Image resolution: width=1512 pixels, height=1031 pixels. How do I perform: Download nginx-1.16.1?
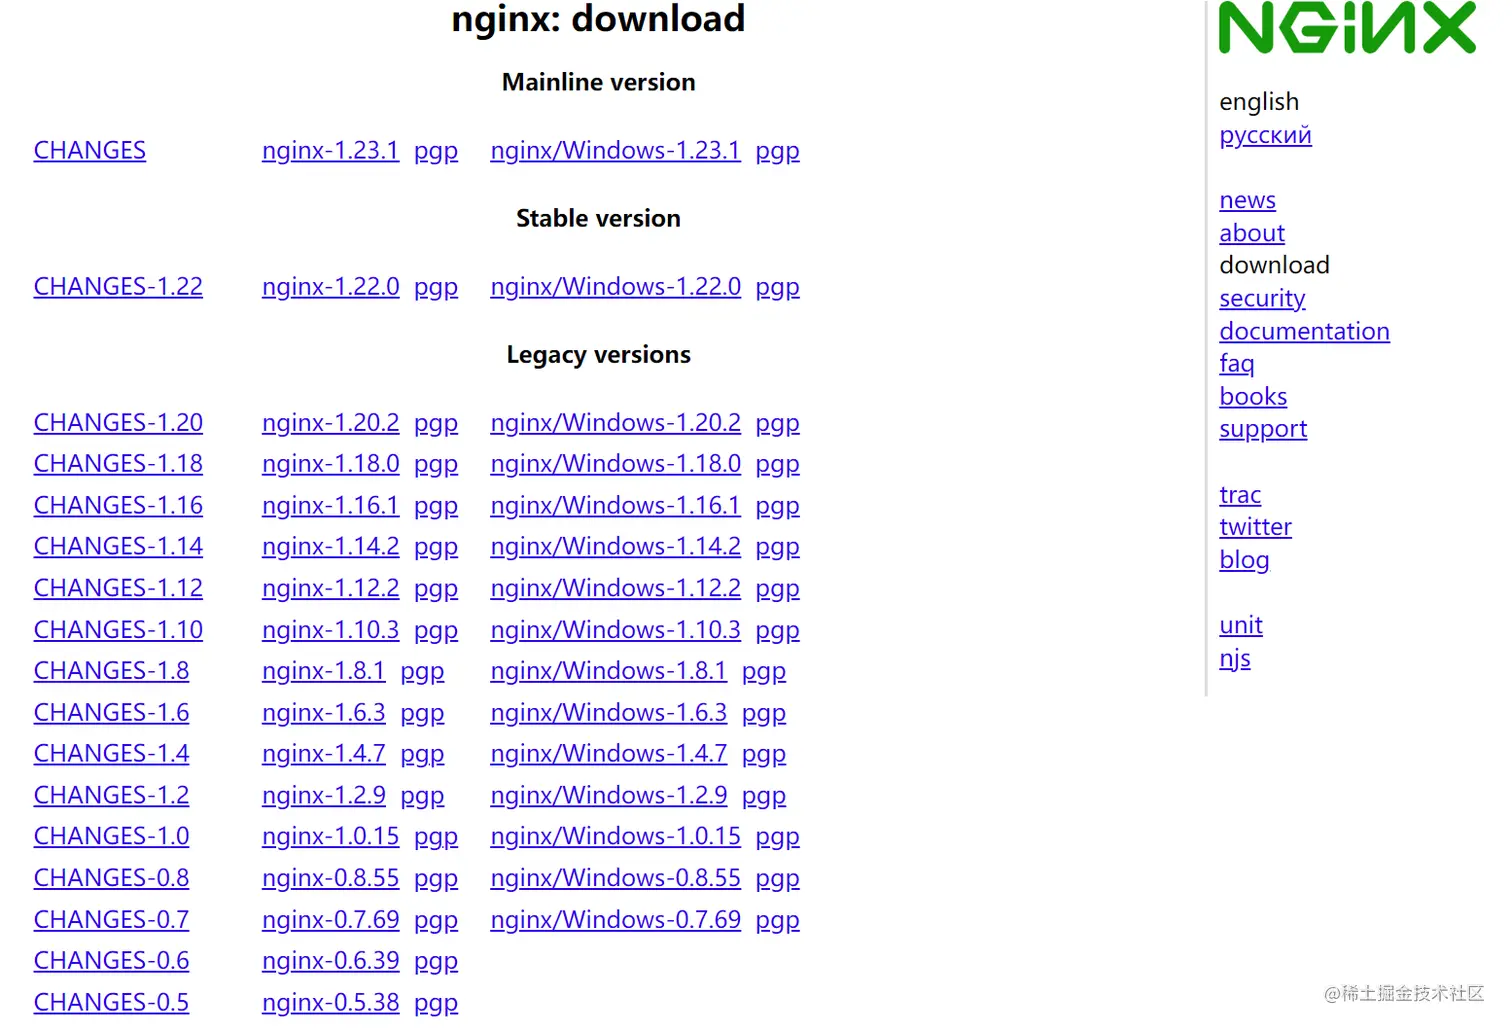[330, 506]
